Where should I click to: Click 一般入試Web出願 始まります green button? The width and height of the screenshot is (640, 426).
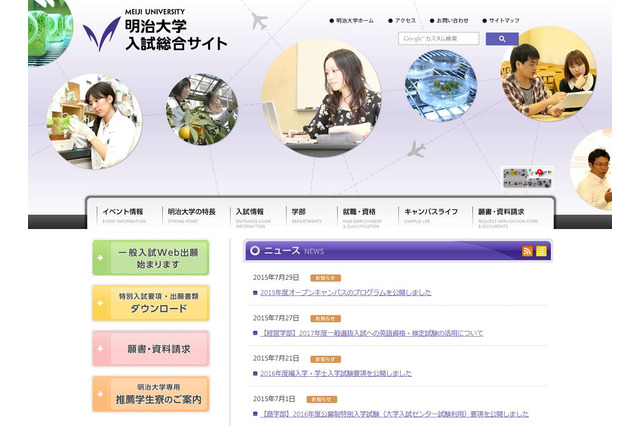tap(151, 258)
